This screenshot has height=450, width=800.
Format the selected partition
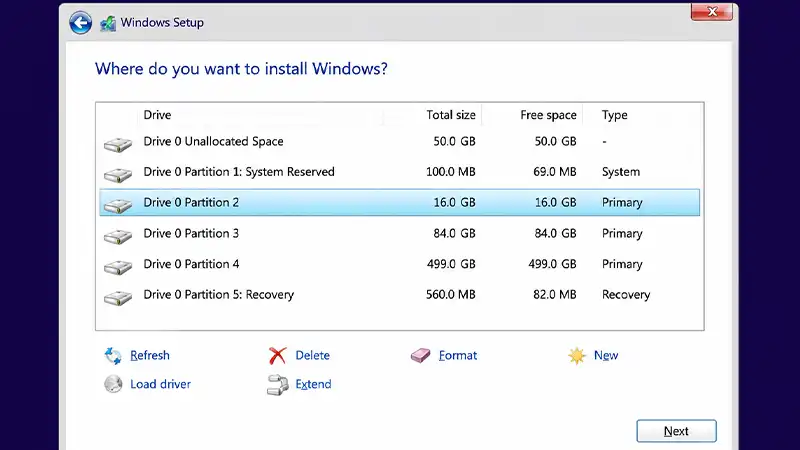(458, 356)
